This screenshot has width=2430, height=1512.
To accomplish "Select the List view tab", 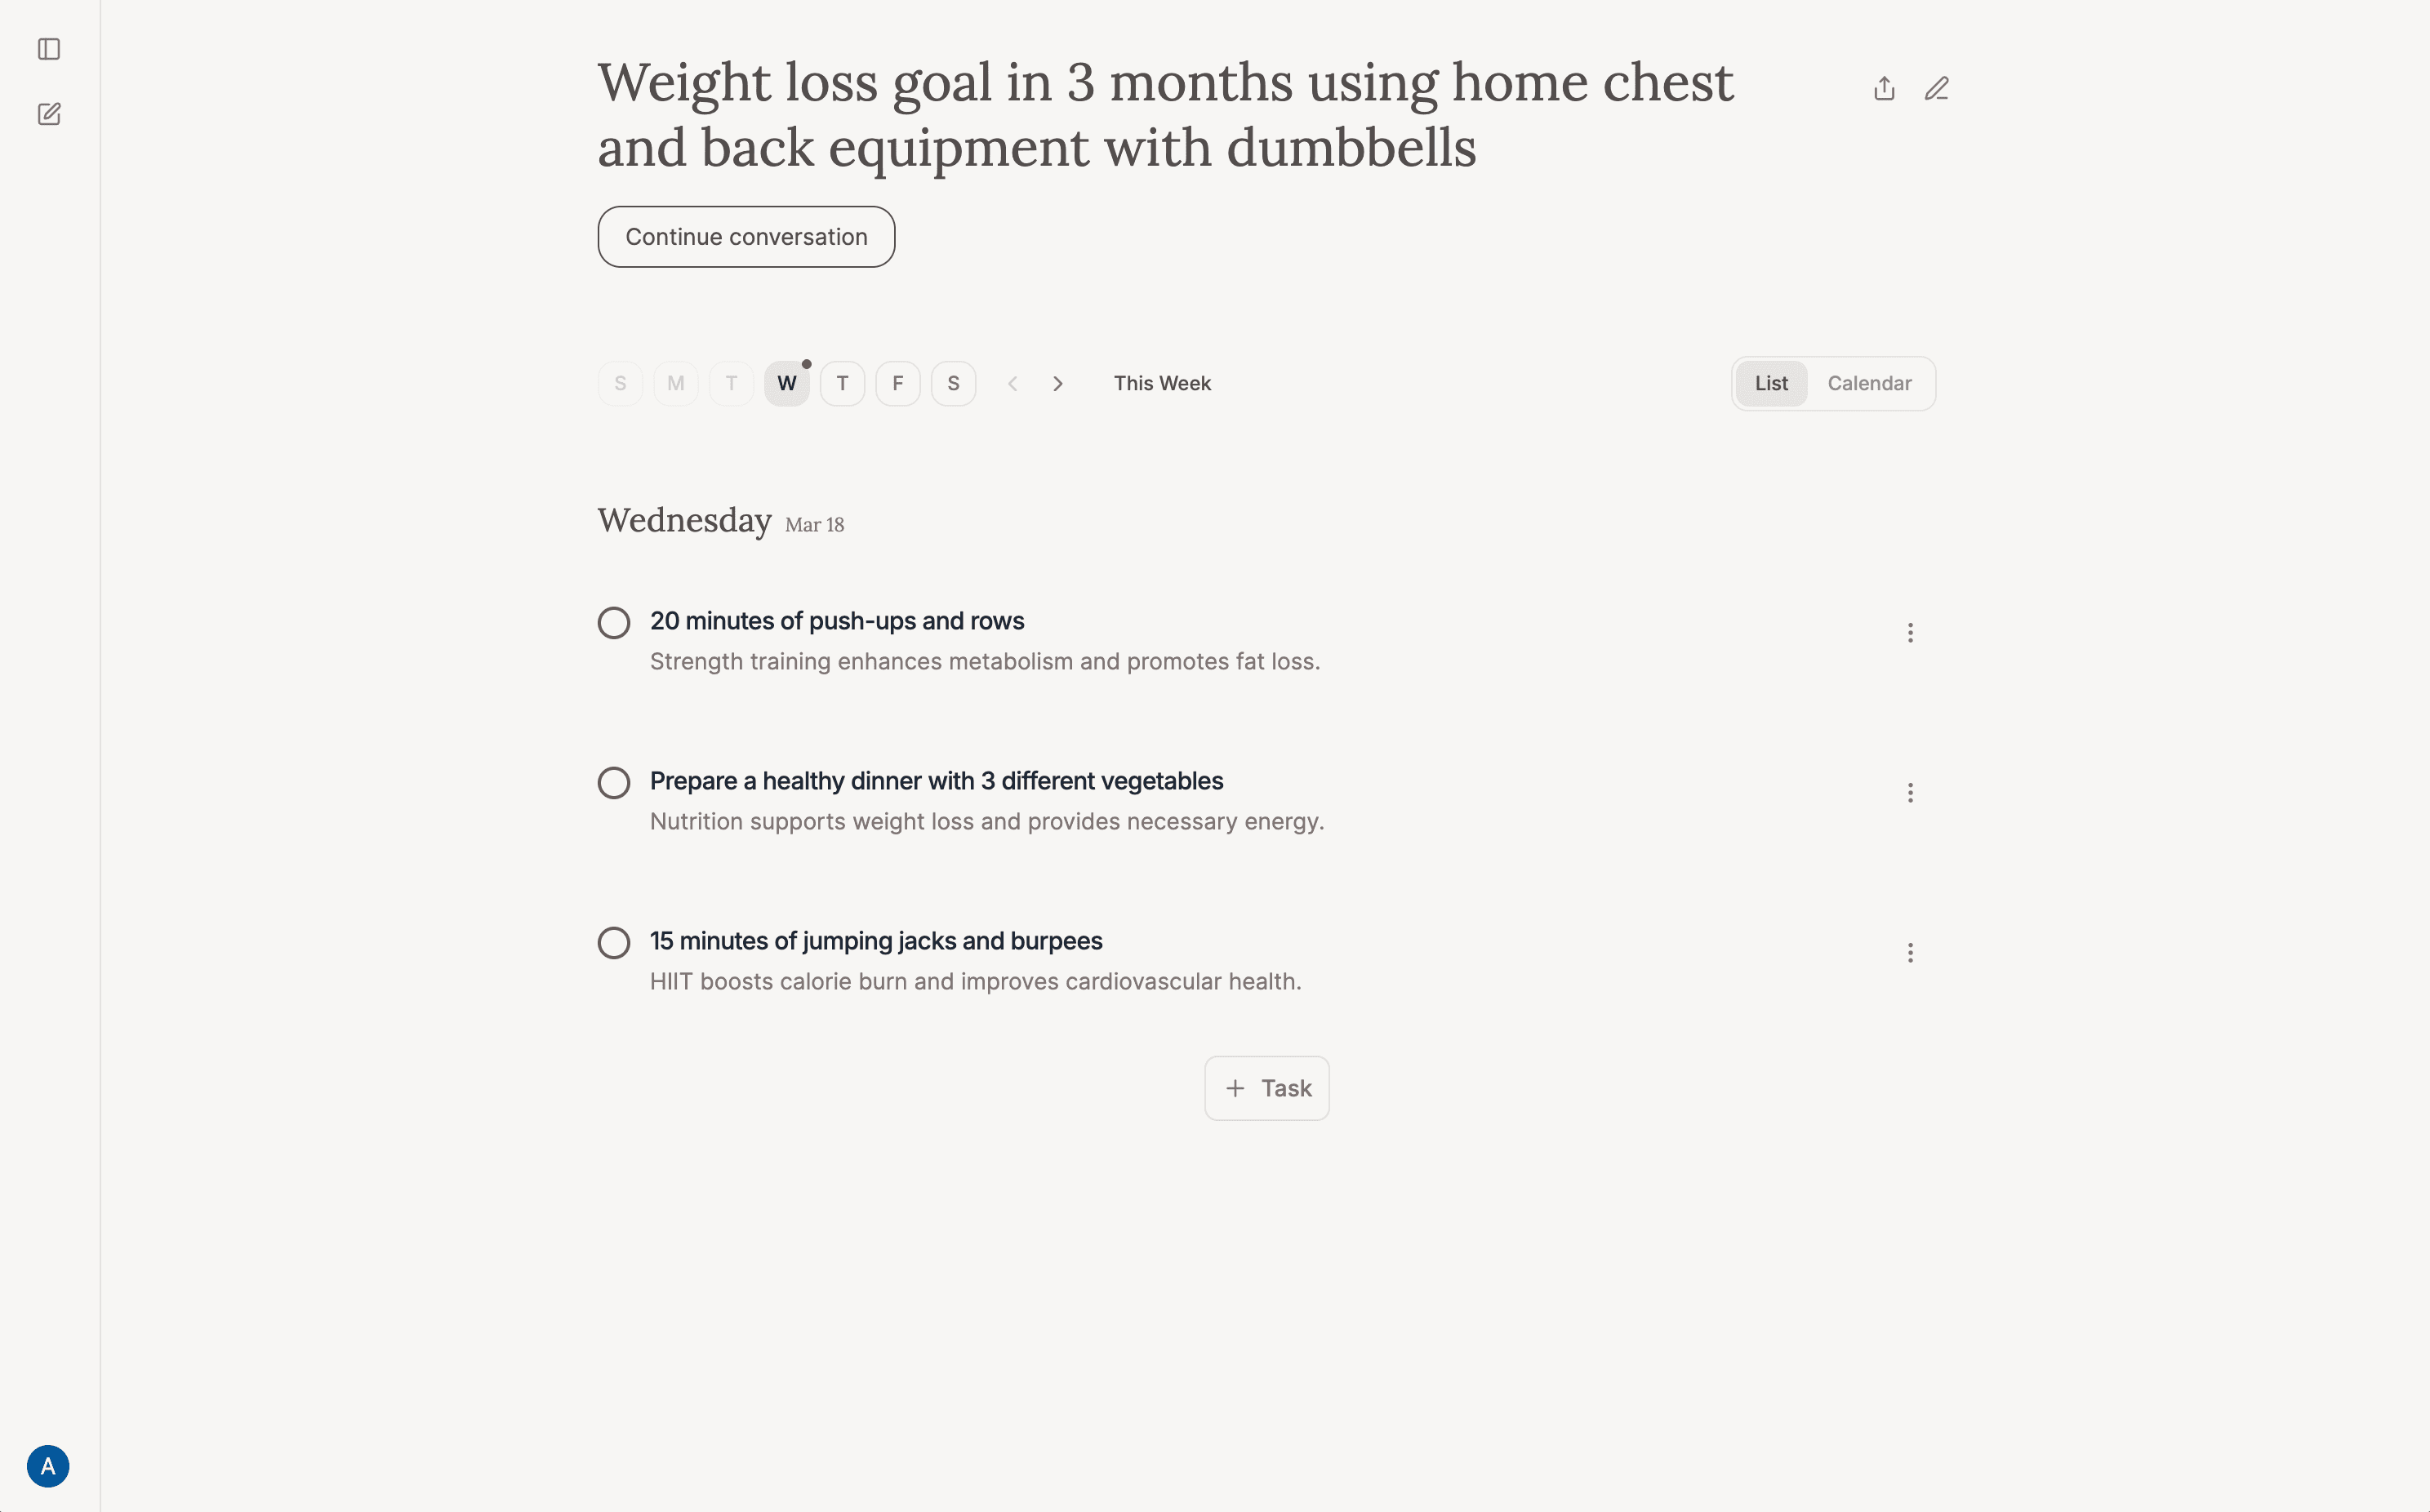I will point(1771,383).
